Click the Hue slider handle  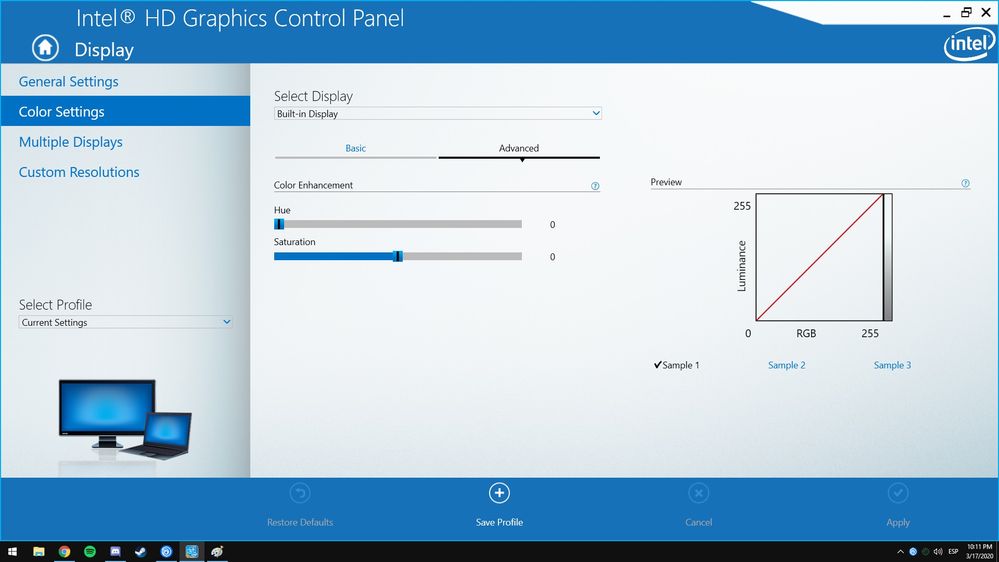[x=279, y=224]
